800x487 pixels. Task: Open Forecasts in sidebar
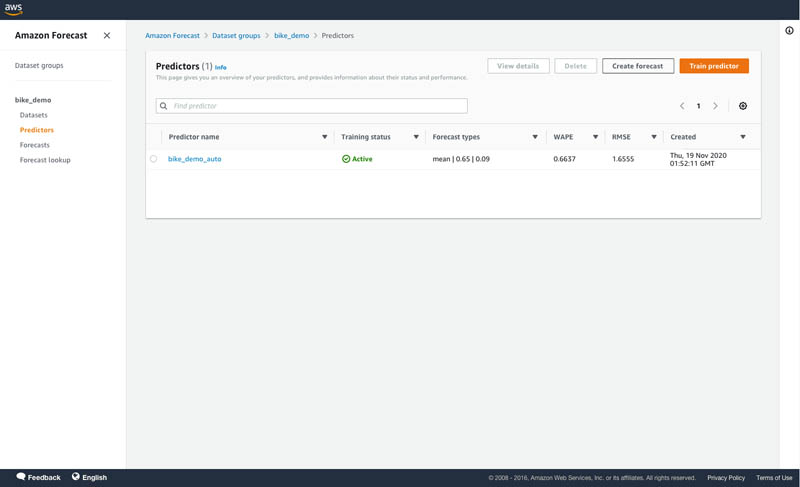point(35,145)
